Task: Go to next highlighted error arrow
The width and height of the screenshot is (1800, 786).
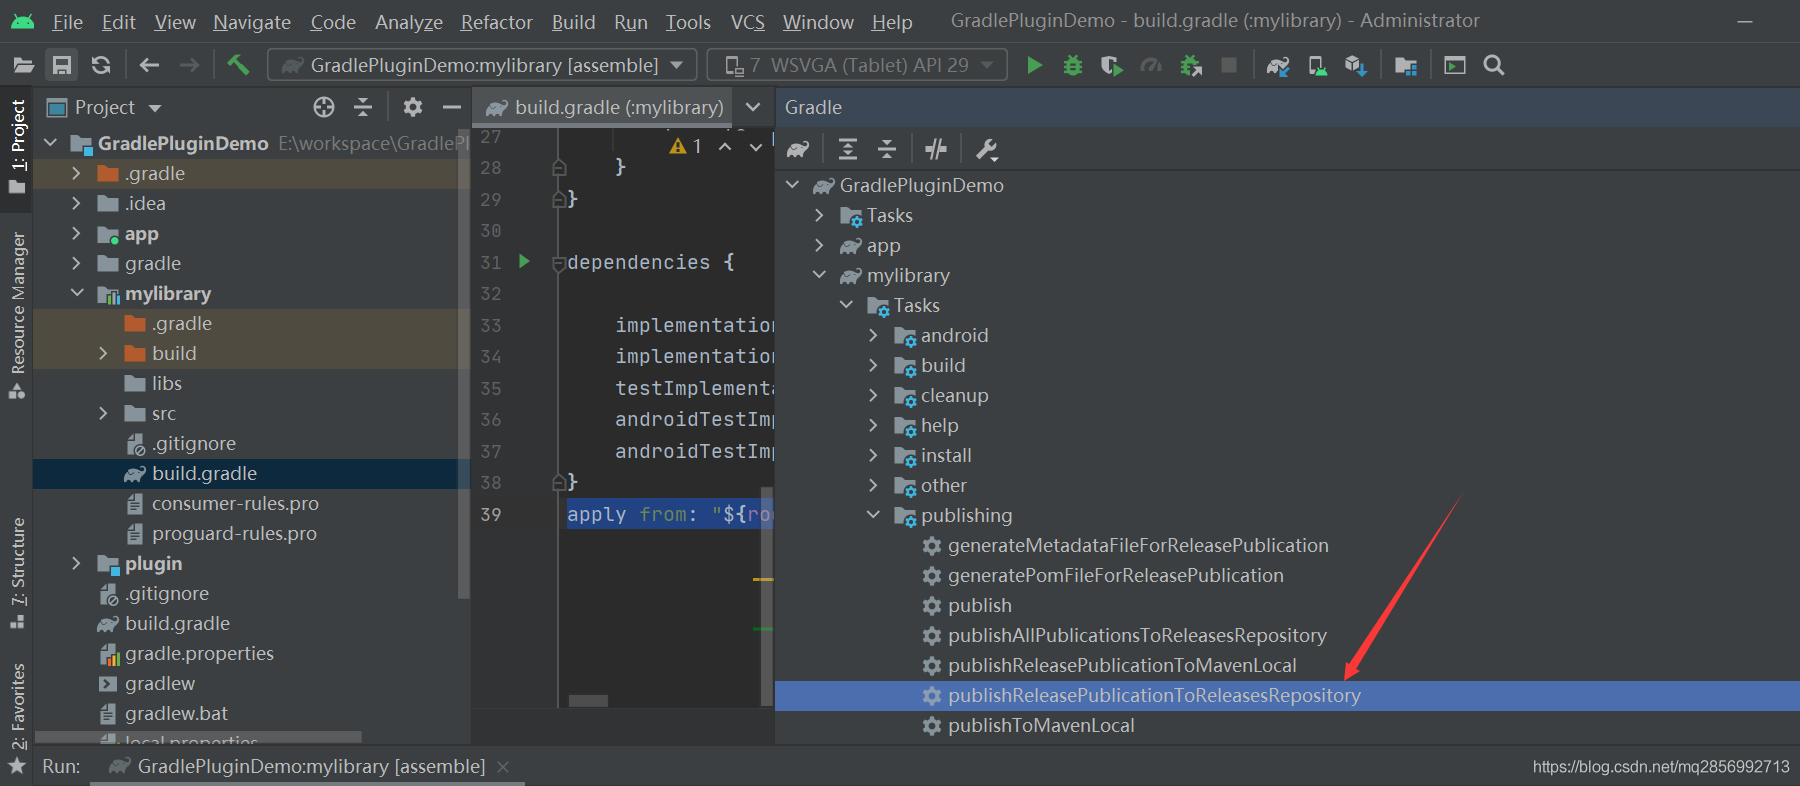Action: tap(756, 147)
